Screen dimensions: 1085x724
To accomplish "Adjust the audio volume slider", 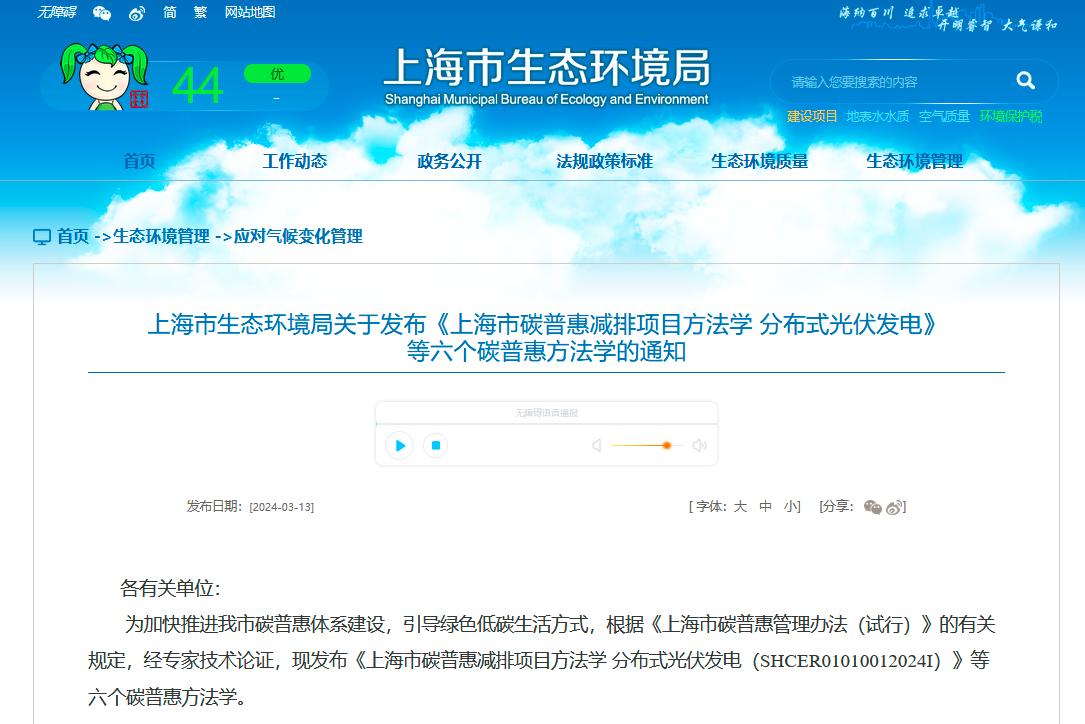I will click(647, 445).
